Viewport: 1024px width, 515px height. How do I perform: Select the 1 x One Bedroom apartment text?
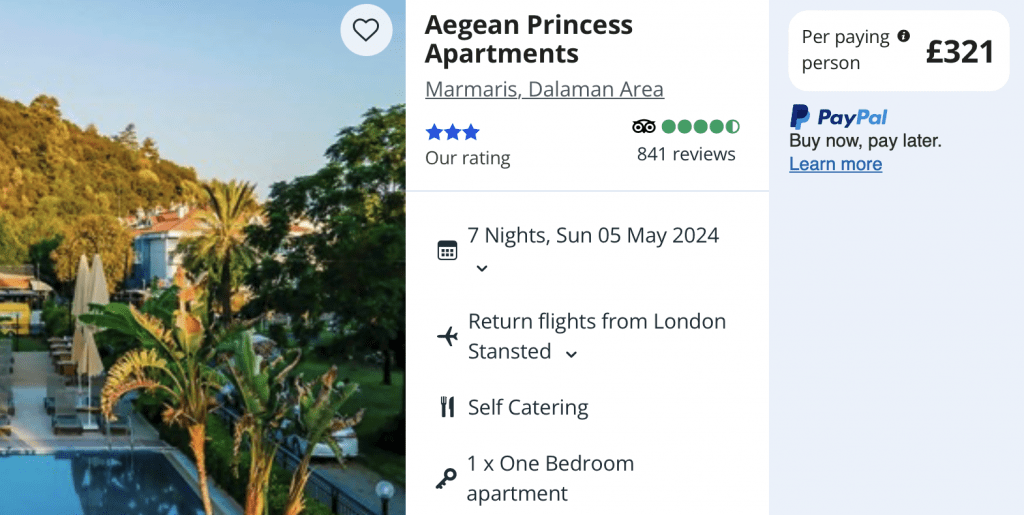pos(550,478)
